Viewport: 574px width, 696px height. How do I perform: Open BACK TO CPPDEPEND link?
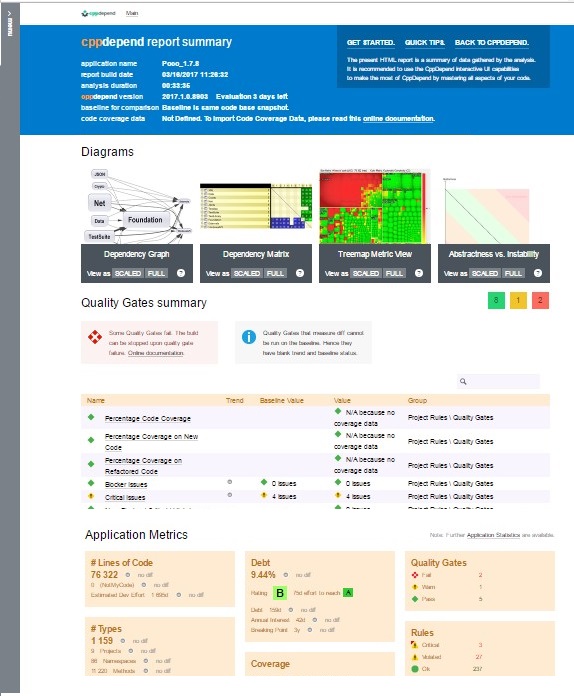(491, 43)
